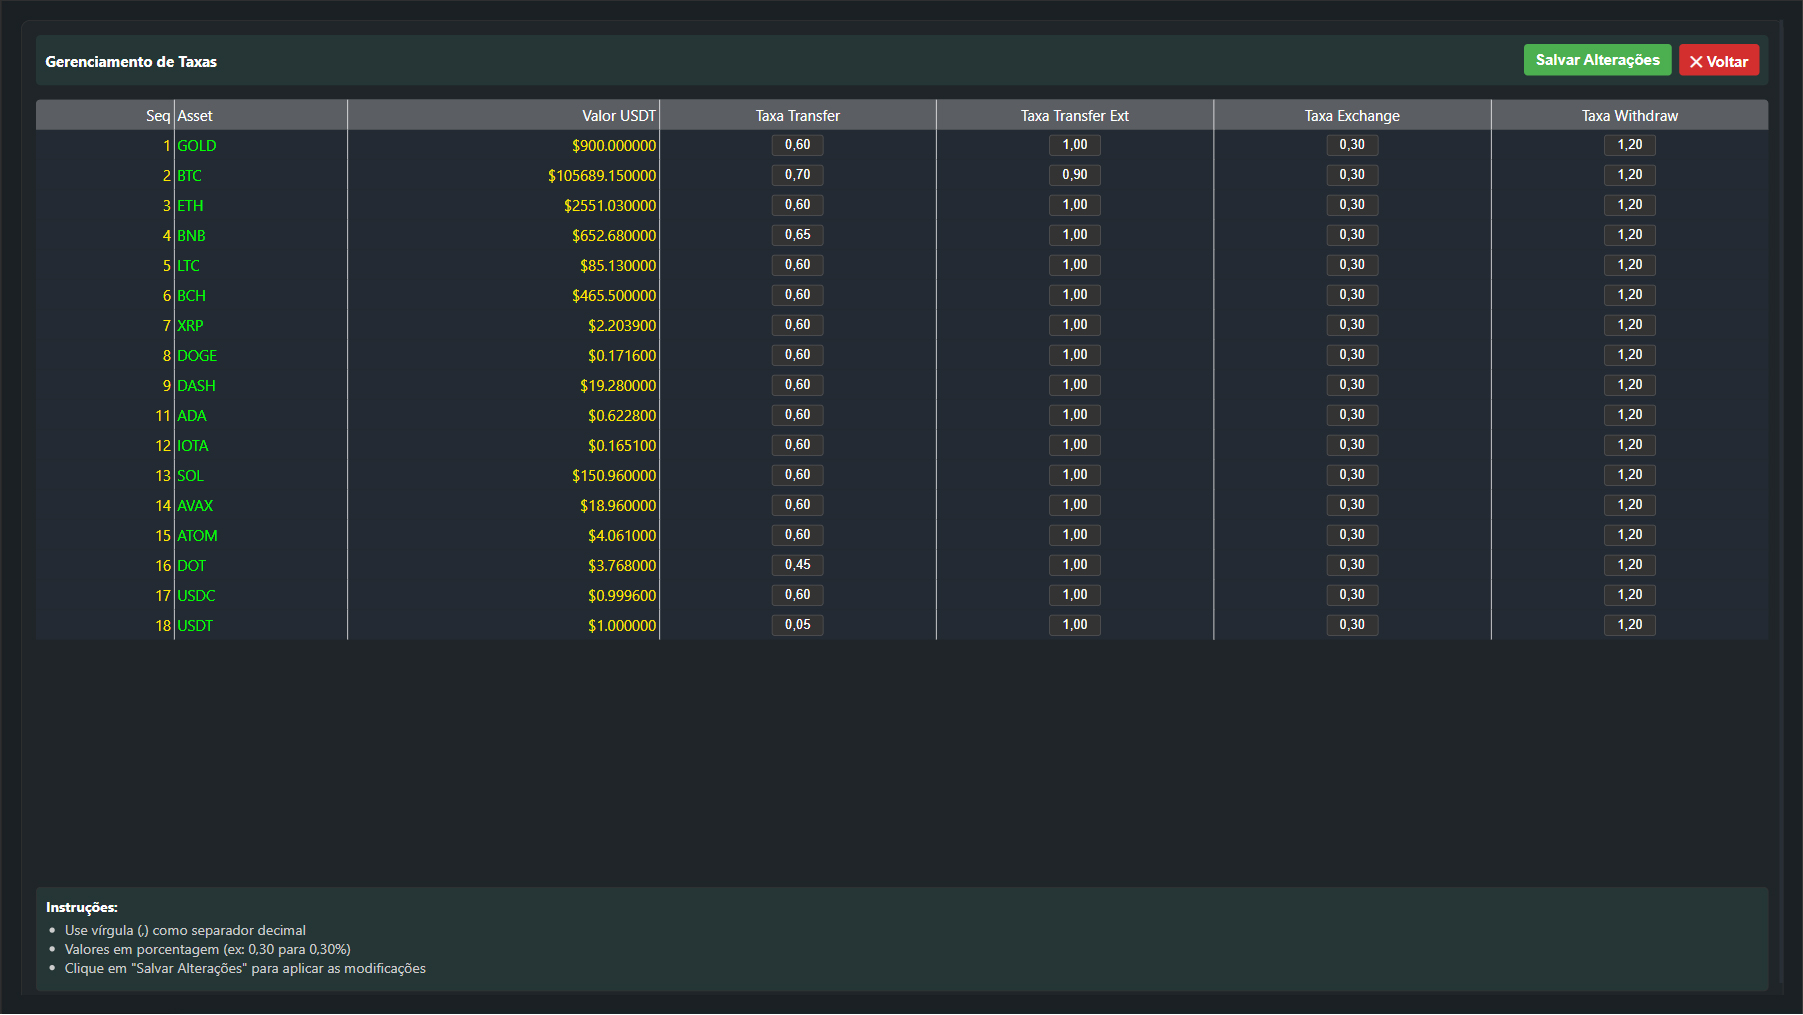
Task: Edit DOGE Taxa Exchange field
Action: click(1352, 355)
